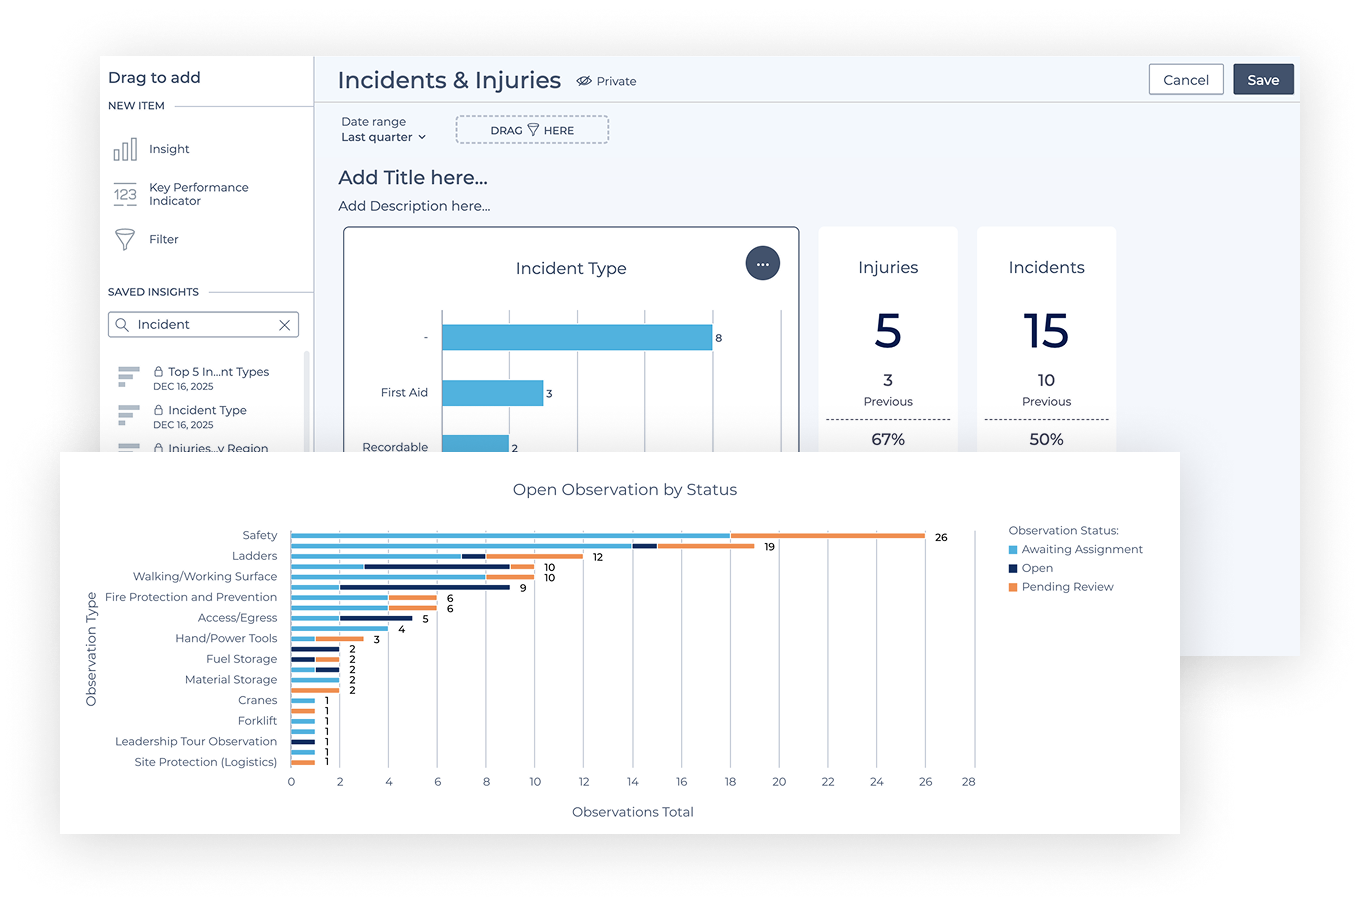Click the search magnifier in Saved Insights
The image size is (1364, 906).
click(121, 325)
